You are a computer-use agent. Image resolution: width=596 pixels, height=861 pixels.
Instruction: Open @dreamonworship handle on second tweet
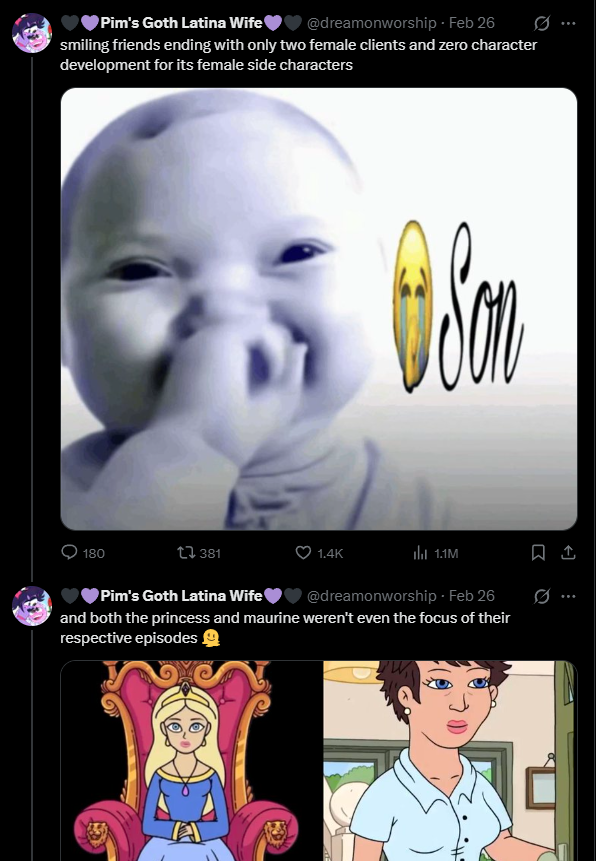(371, 596)
